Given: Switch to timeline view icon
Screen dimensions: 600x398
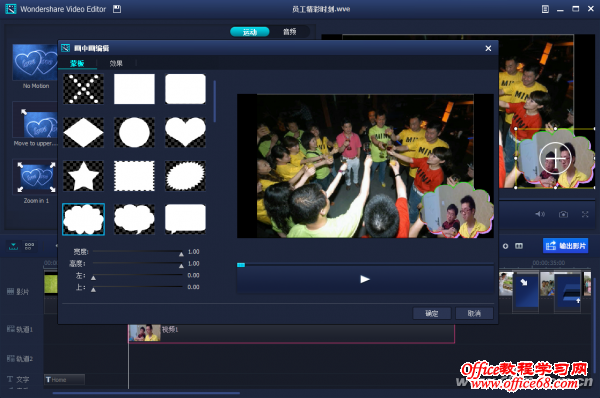Looking at the screenshot, I should [13, 246].
